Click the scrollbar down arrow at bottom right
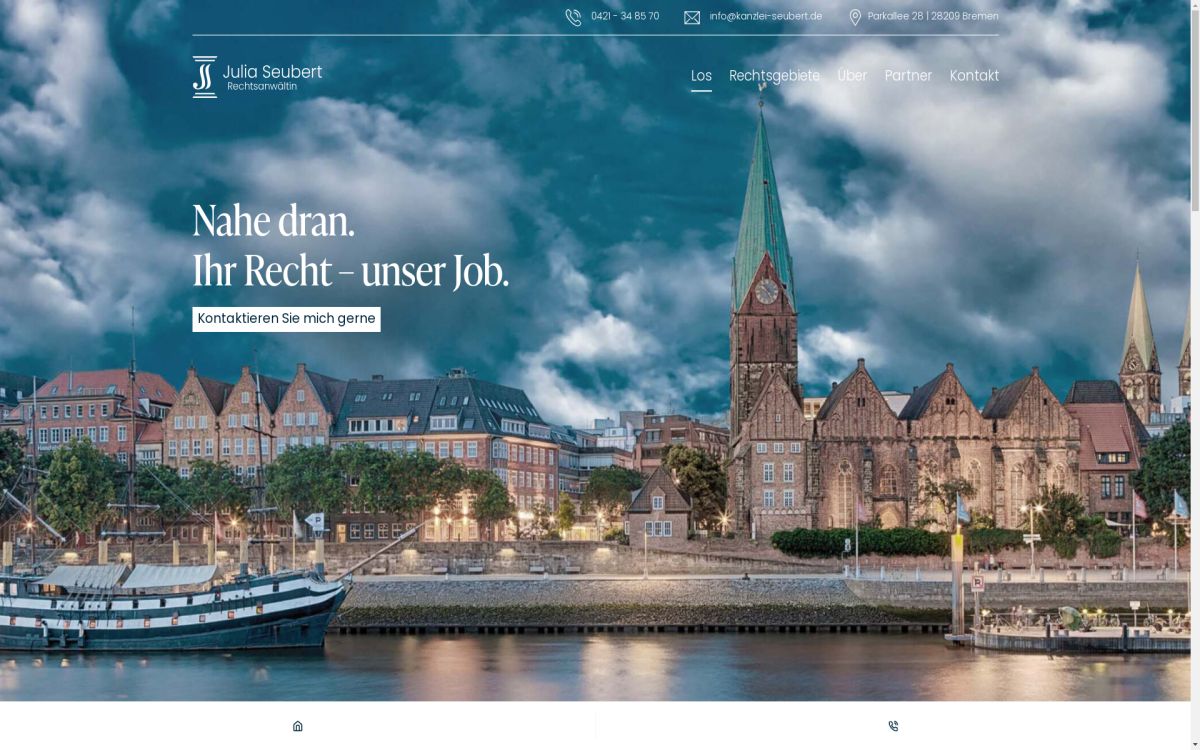 coord(1193,743)
